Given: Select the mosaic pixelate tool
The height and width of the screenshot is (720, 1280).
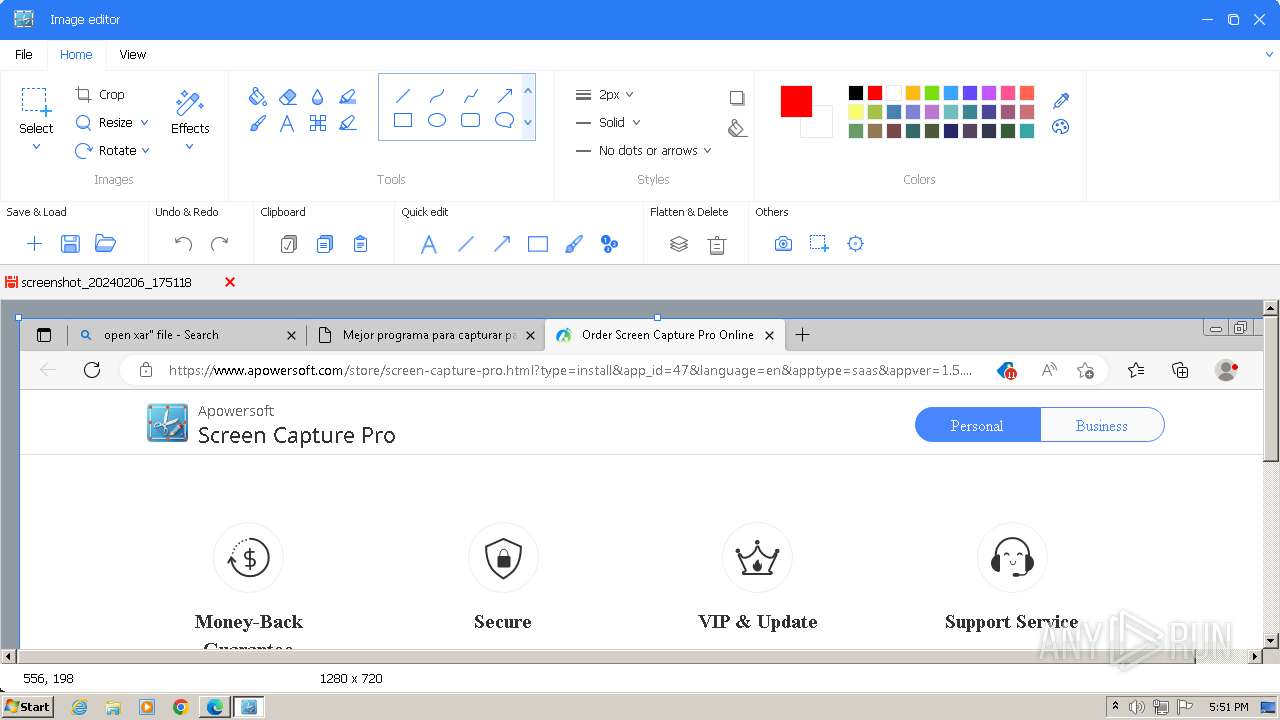Looking at the screenshot, I should tap(318, 123).
